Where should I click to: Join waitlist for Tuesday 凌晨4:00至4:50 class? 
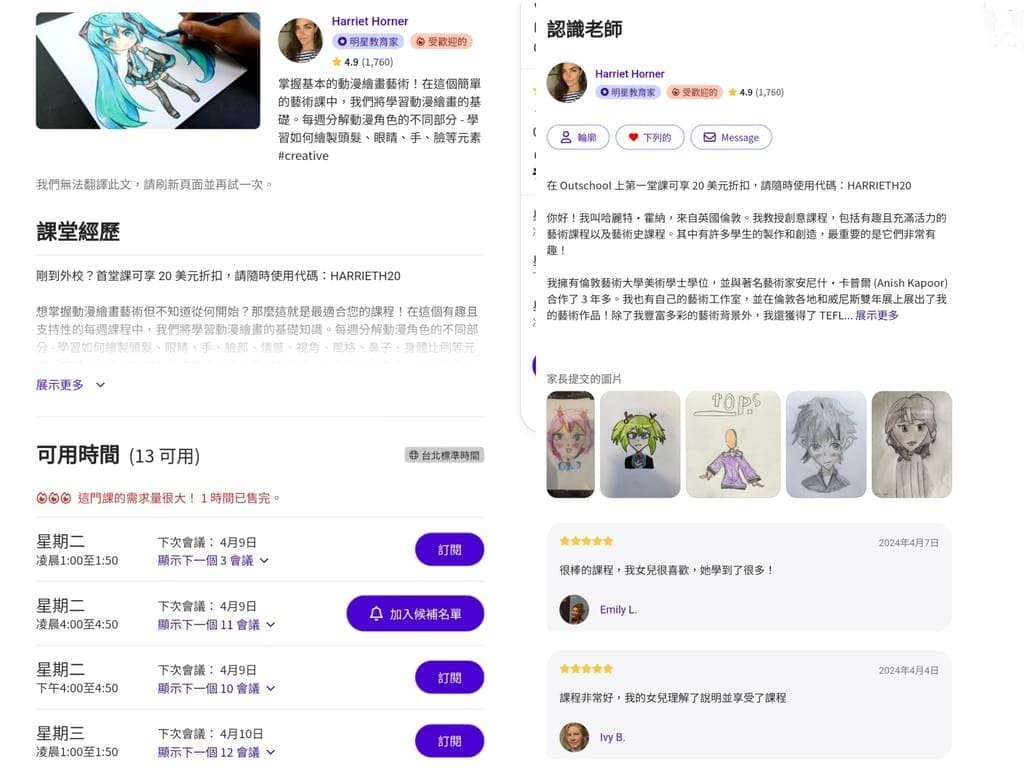(415, 614)
